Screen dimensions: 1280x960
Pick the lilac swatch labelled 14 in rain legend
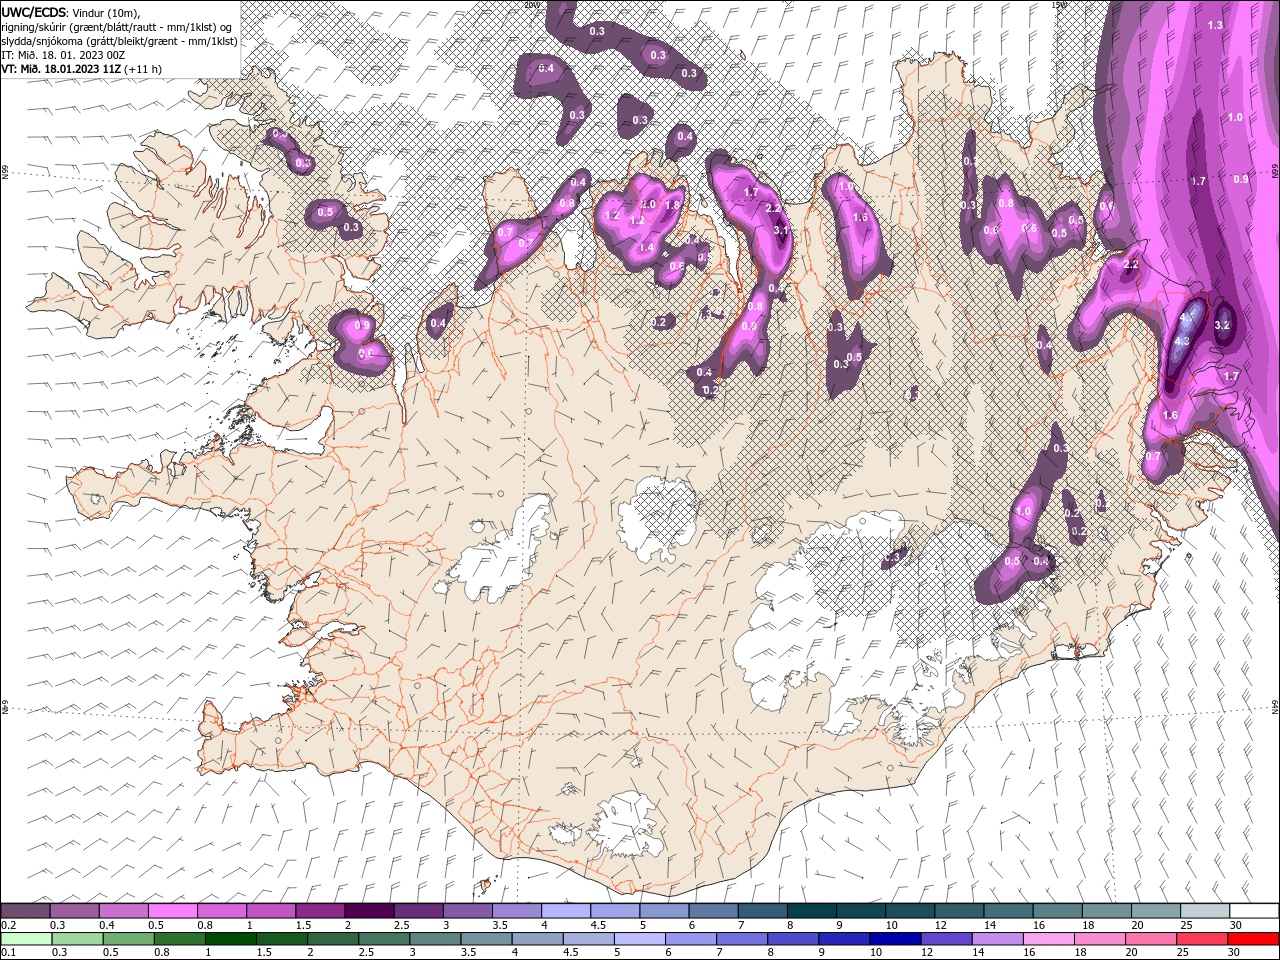[x=998, y=939]
